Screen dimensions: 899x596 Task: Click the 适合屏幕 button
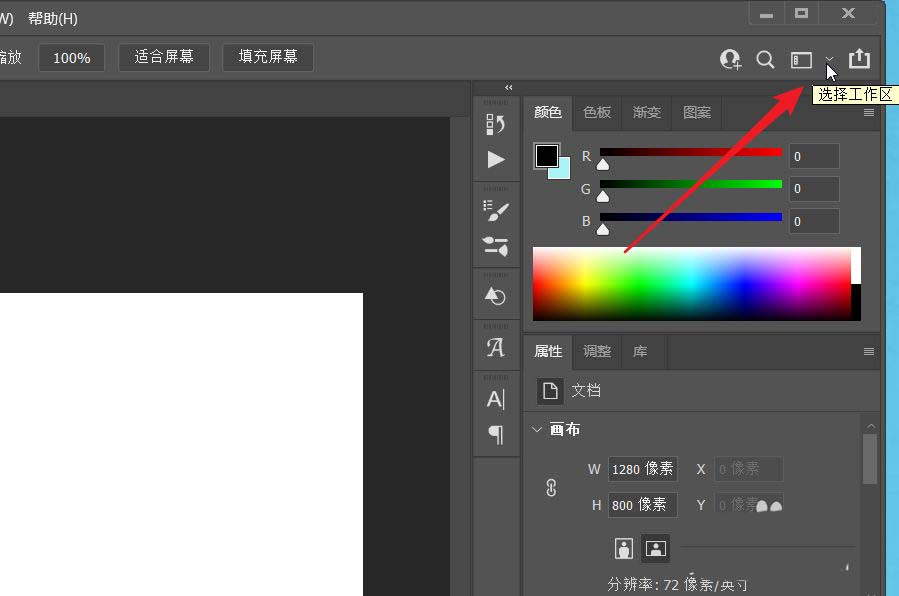[x=163, y=57]
